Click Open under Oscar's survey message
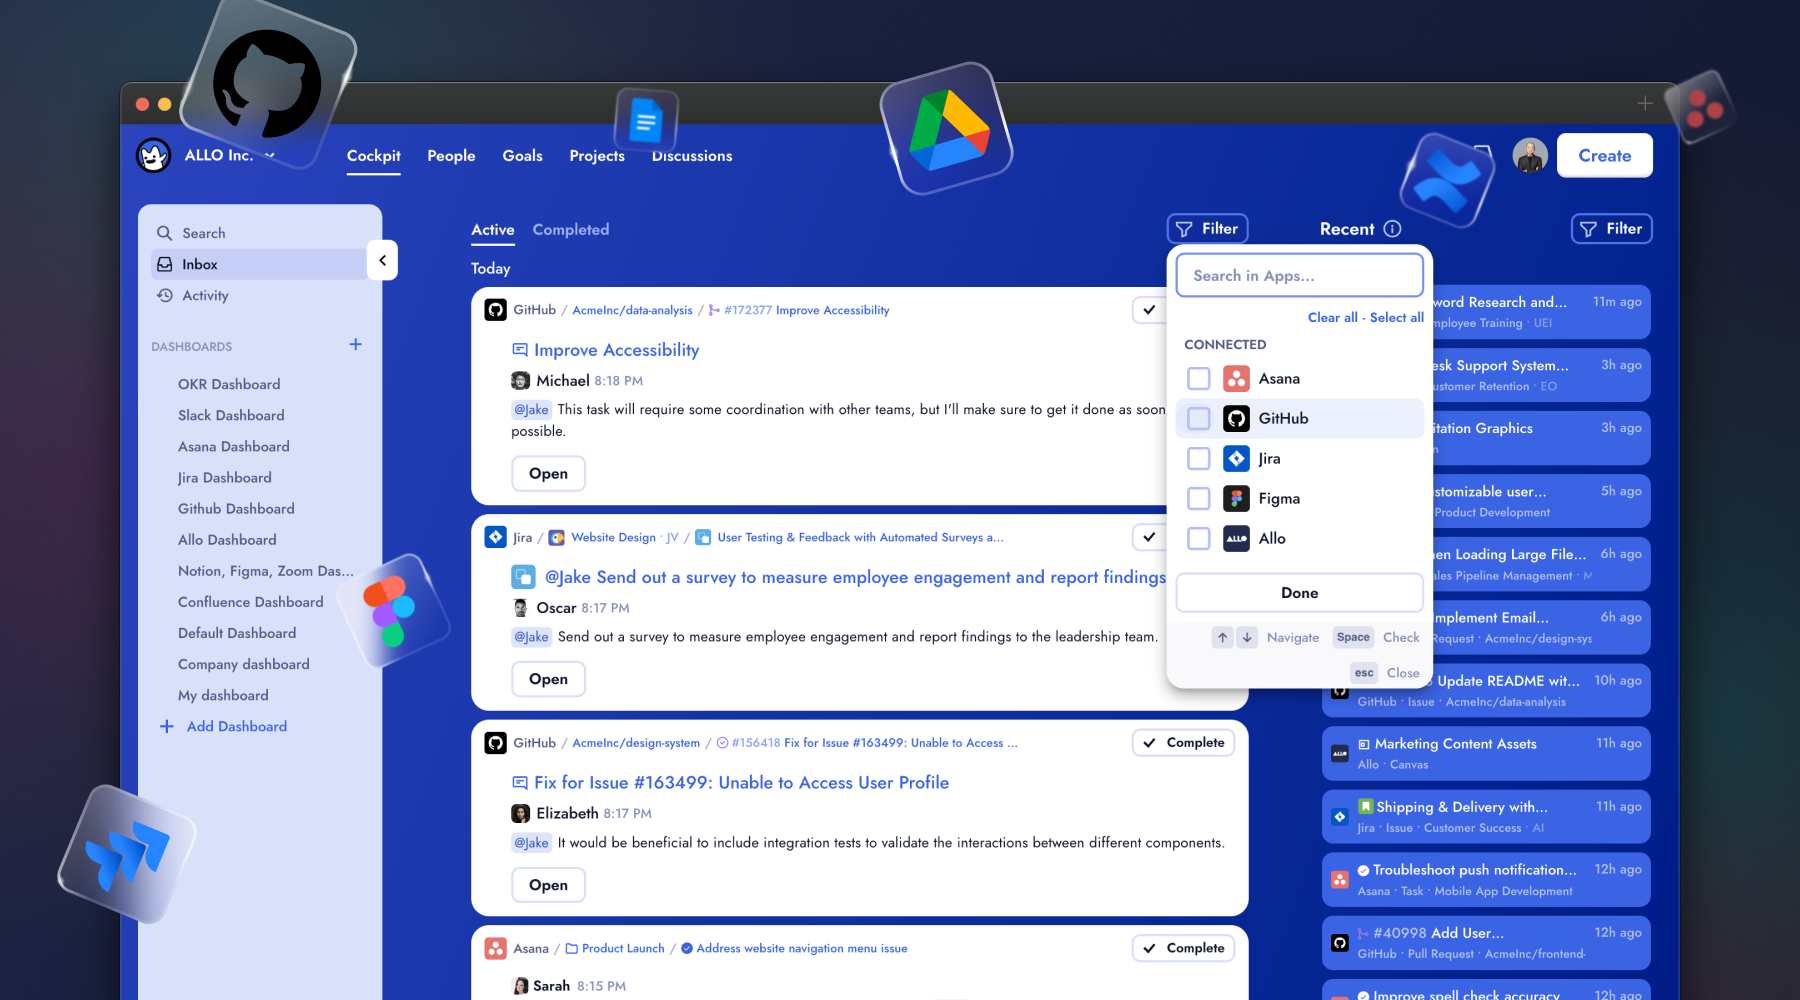 pos(548,679)
